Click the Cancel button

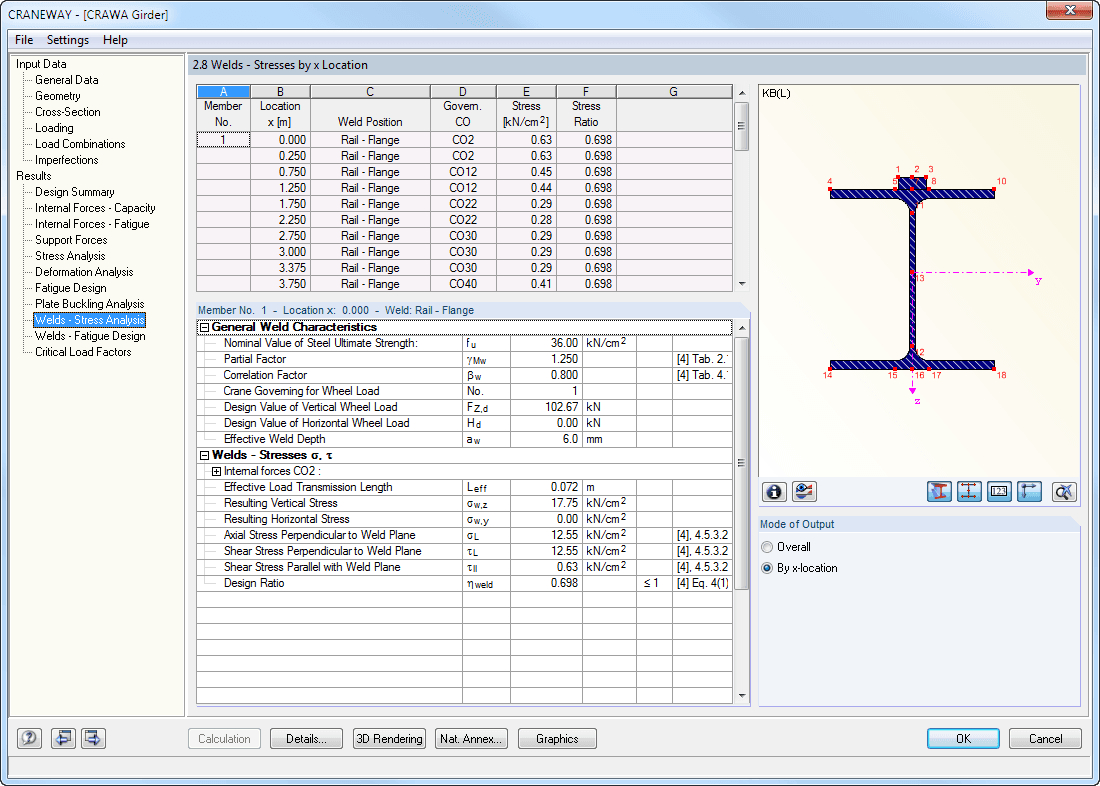pyautogui.click(x=1045, y=738)
